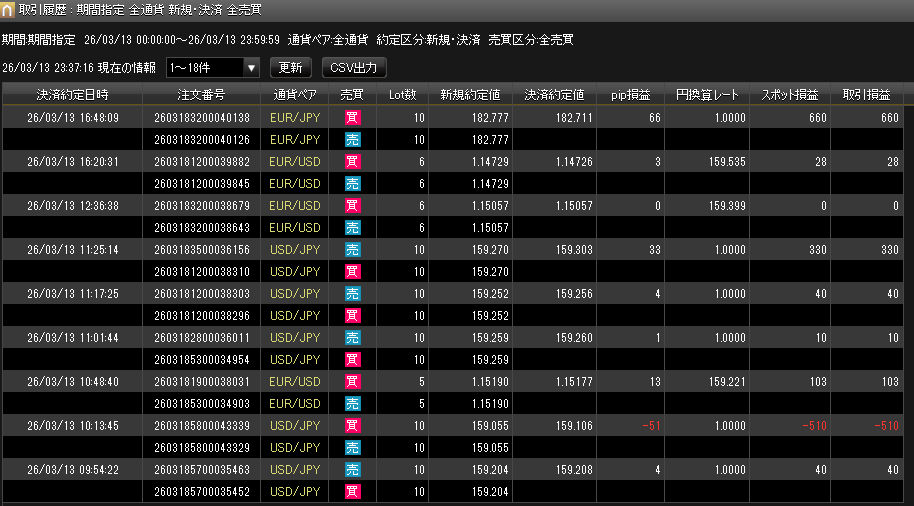Screen dimensions: 914x506
Task: Click the 売 badge on order 2603183500036156
Action: [x=352, y=250]
